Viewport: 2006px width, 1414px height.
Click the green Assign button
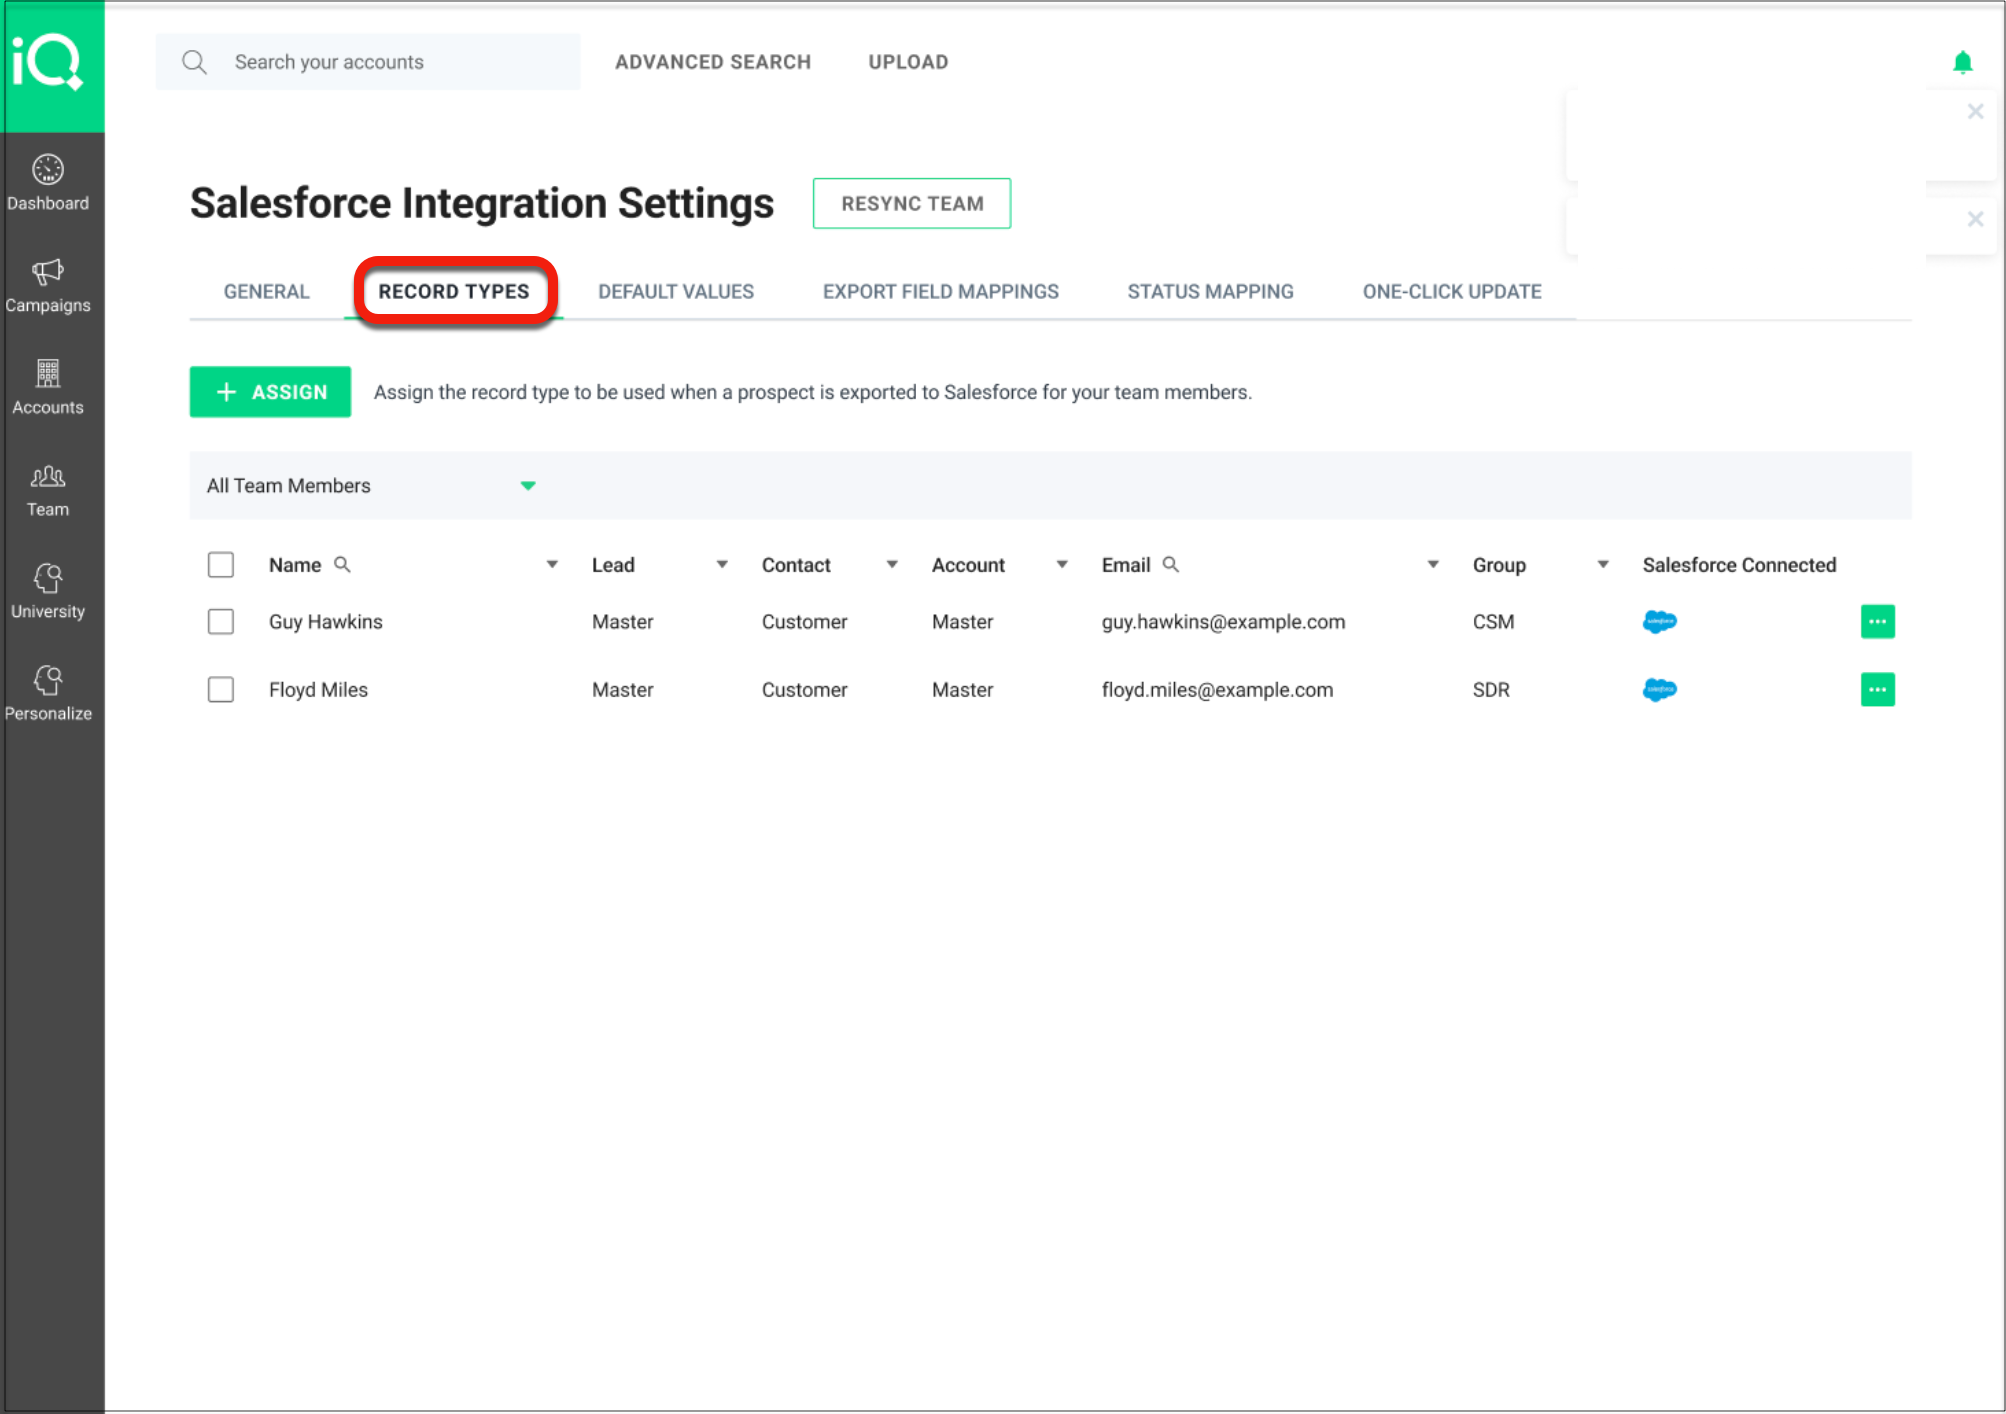click(270, 392)
